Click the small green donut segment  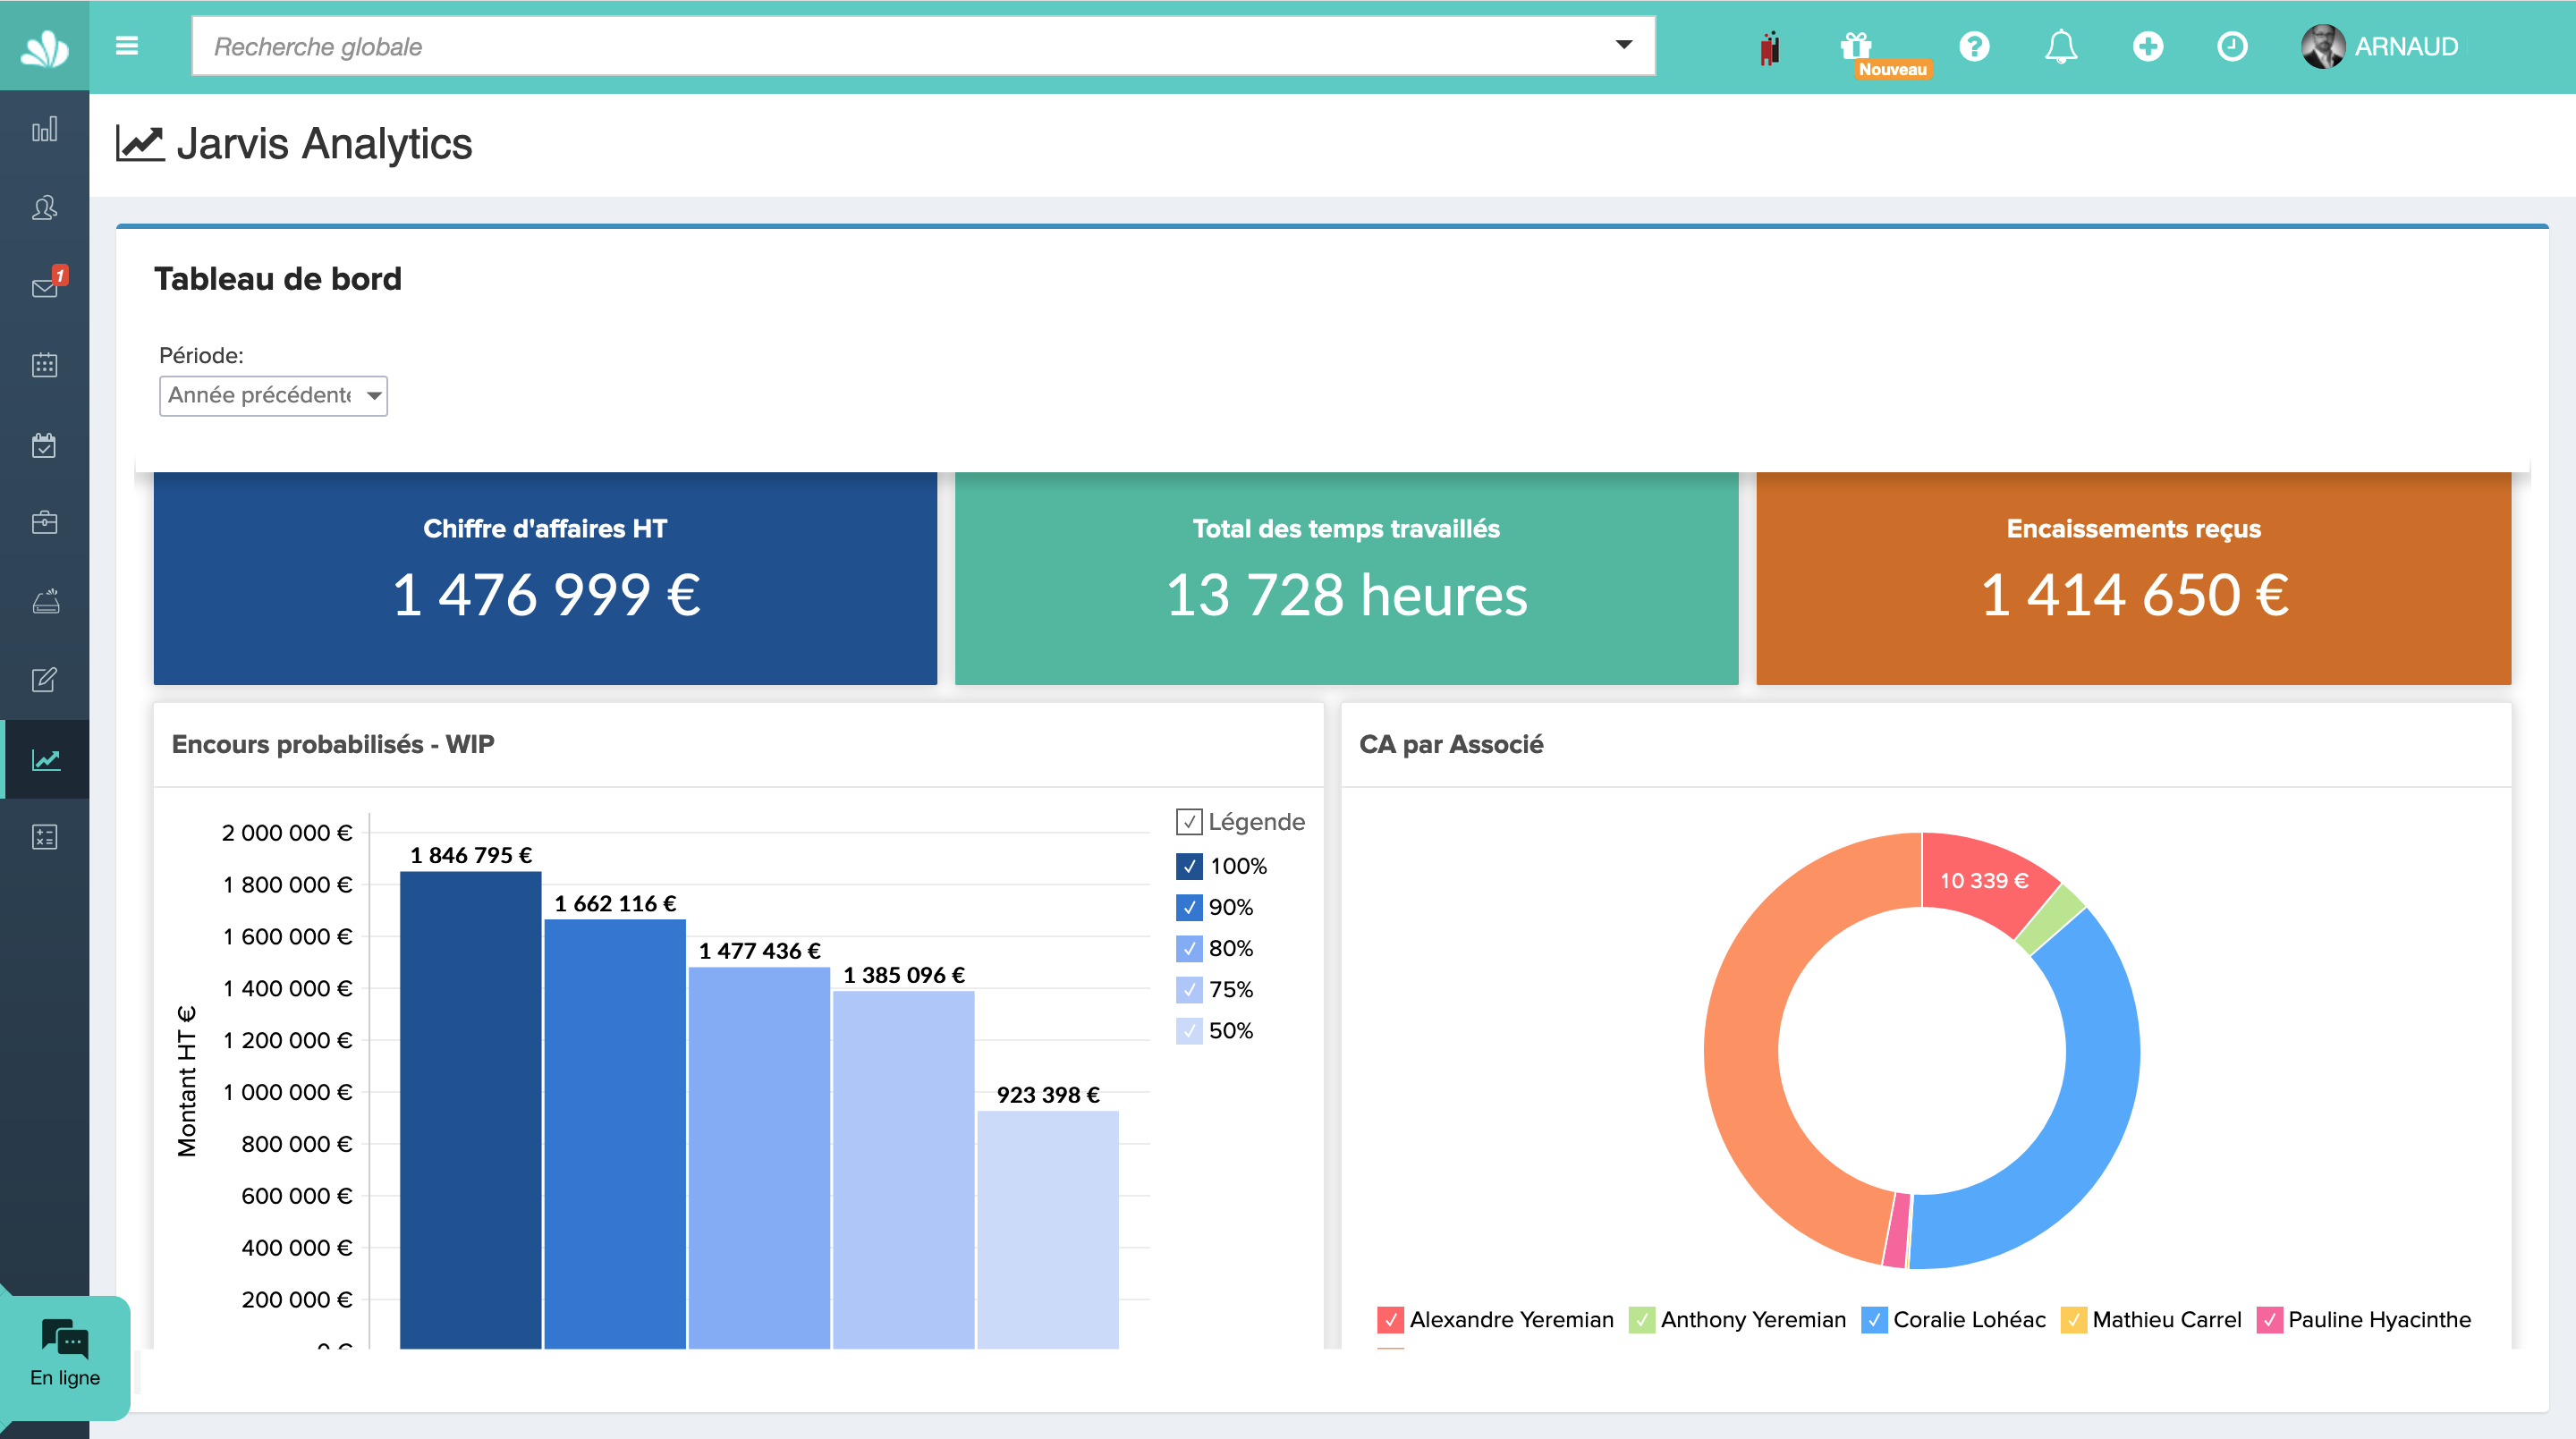point(2052,918)
